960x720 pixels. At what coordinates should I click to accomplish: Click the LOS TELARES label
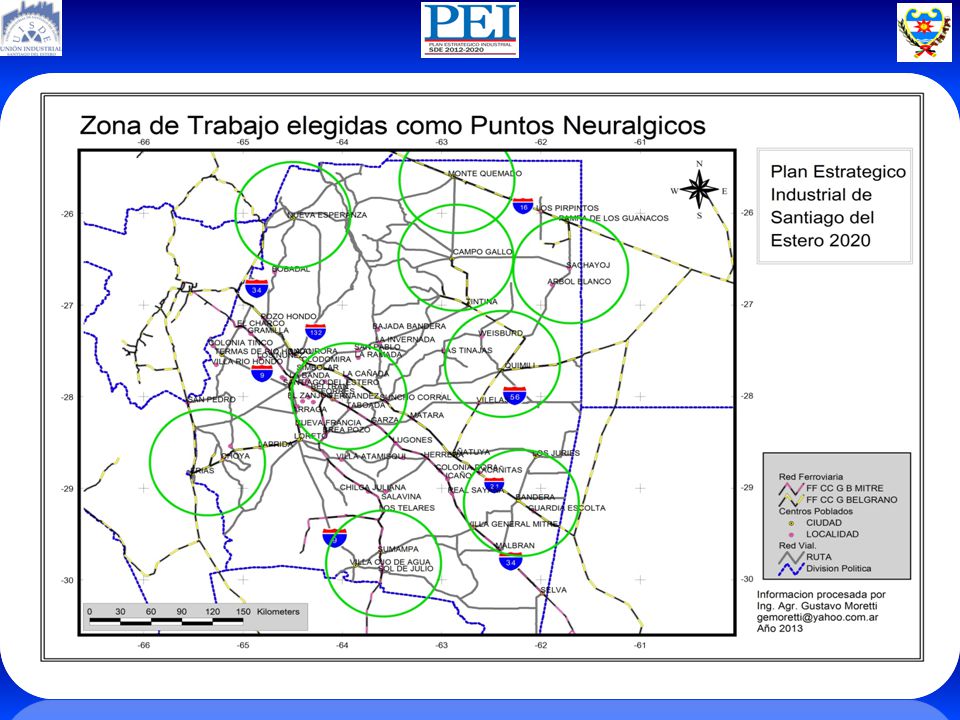pyautogui.click(x=407, y=508)
